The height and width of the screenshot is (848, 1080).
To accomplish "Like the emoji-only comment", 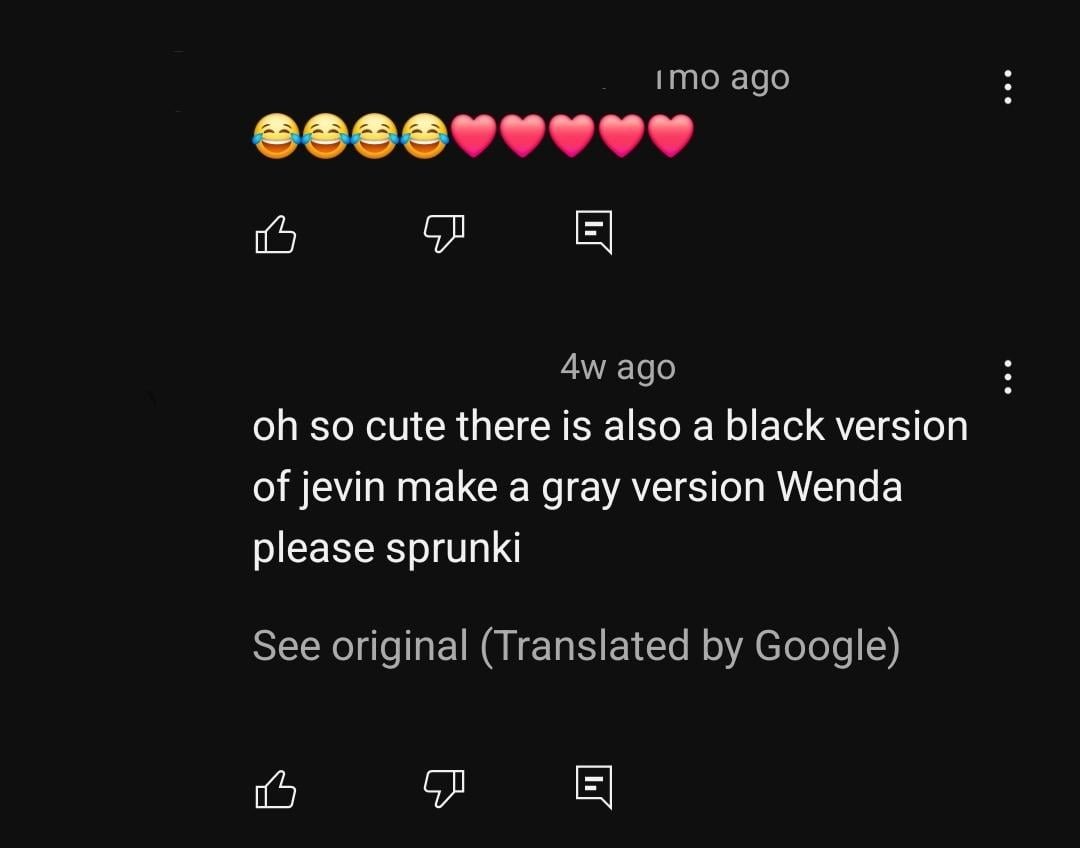I will coord(276,235).
